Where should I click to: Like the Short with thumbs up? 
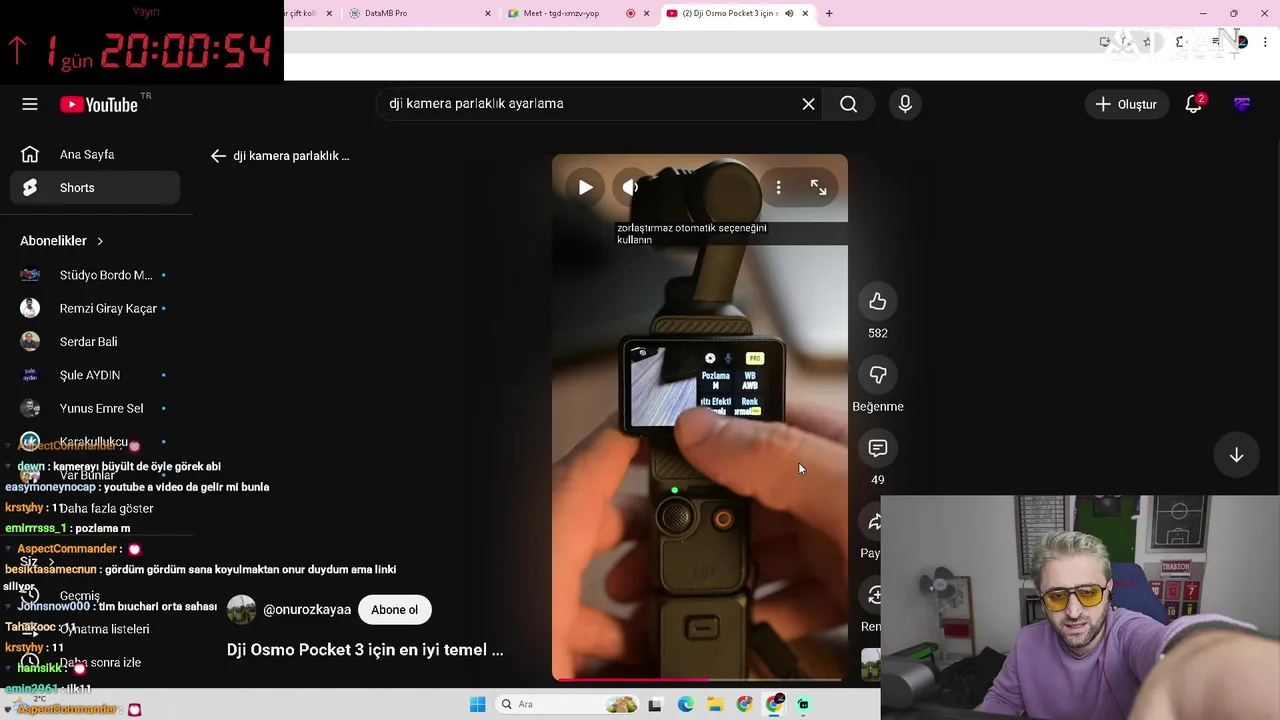point(878,301)
